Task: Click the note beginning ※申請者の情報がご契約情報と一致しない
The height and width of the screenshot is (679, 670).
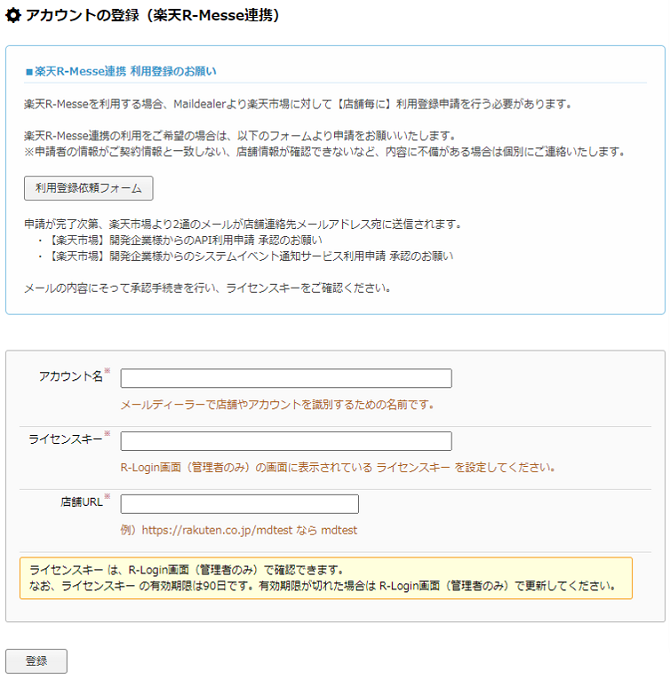Action: coord(324,152)
